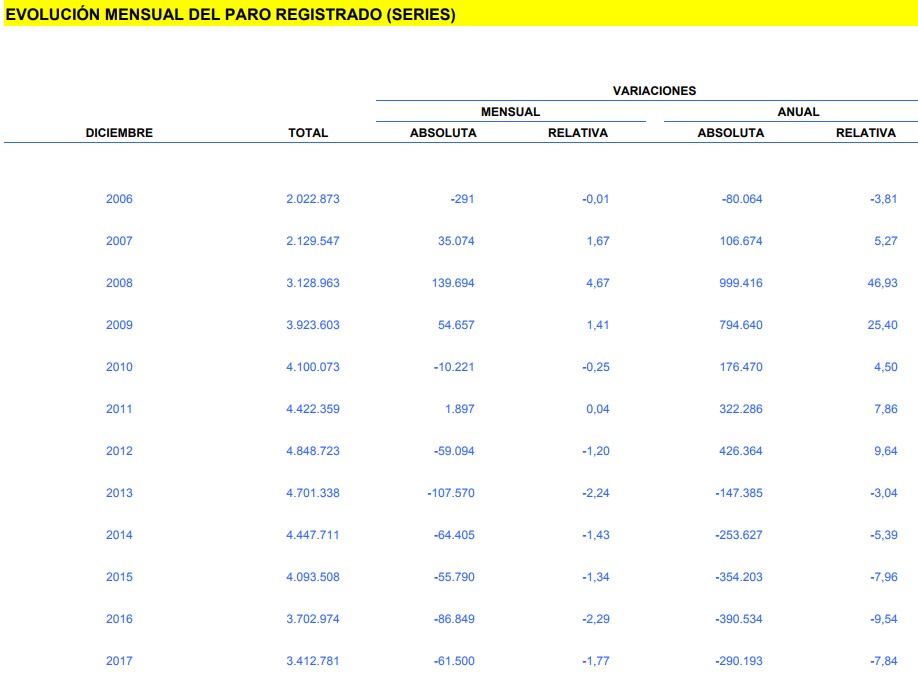Select total value 4.848.723 for 2012
The width and height of the screenshot is (918, 677).
tap(313, 451)
